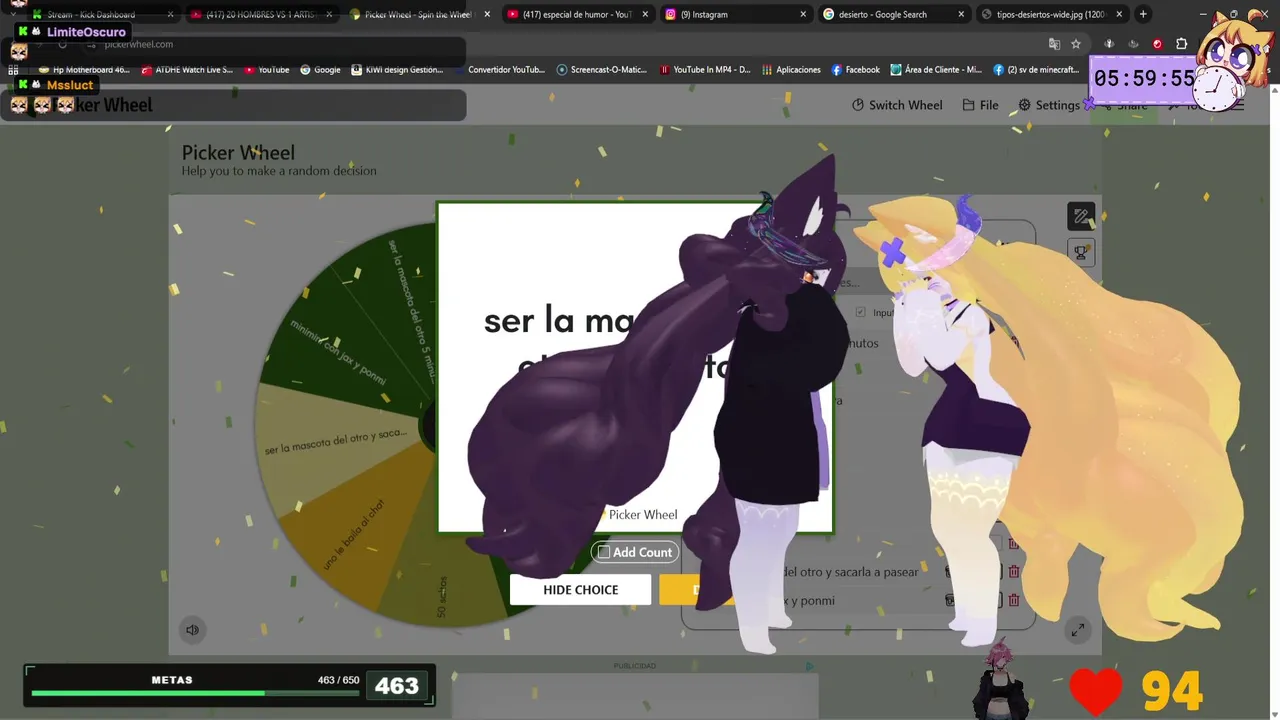Delete the 'x y ponmi' input entry
Viewport: 1280px width, 720px height.
1014,600
